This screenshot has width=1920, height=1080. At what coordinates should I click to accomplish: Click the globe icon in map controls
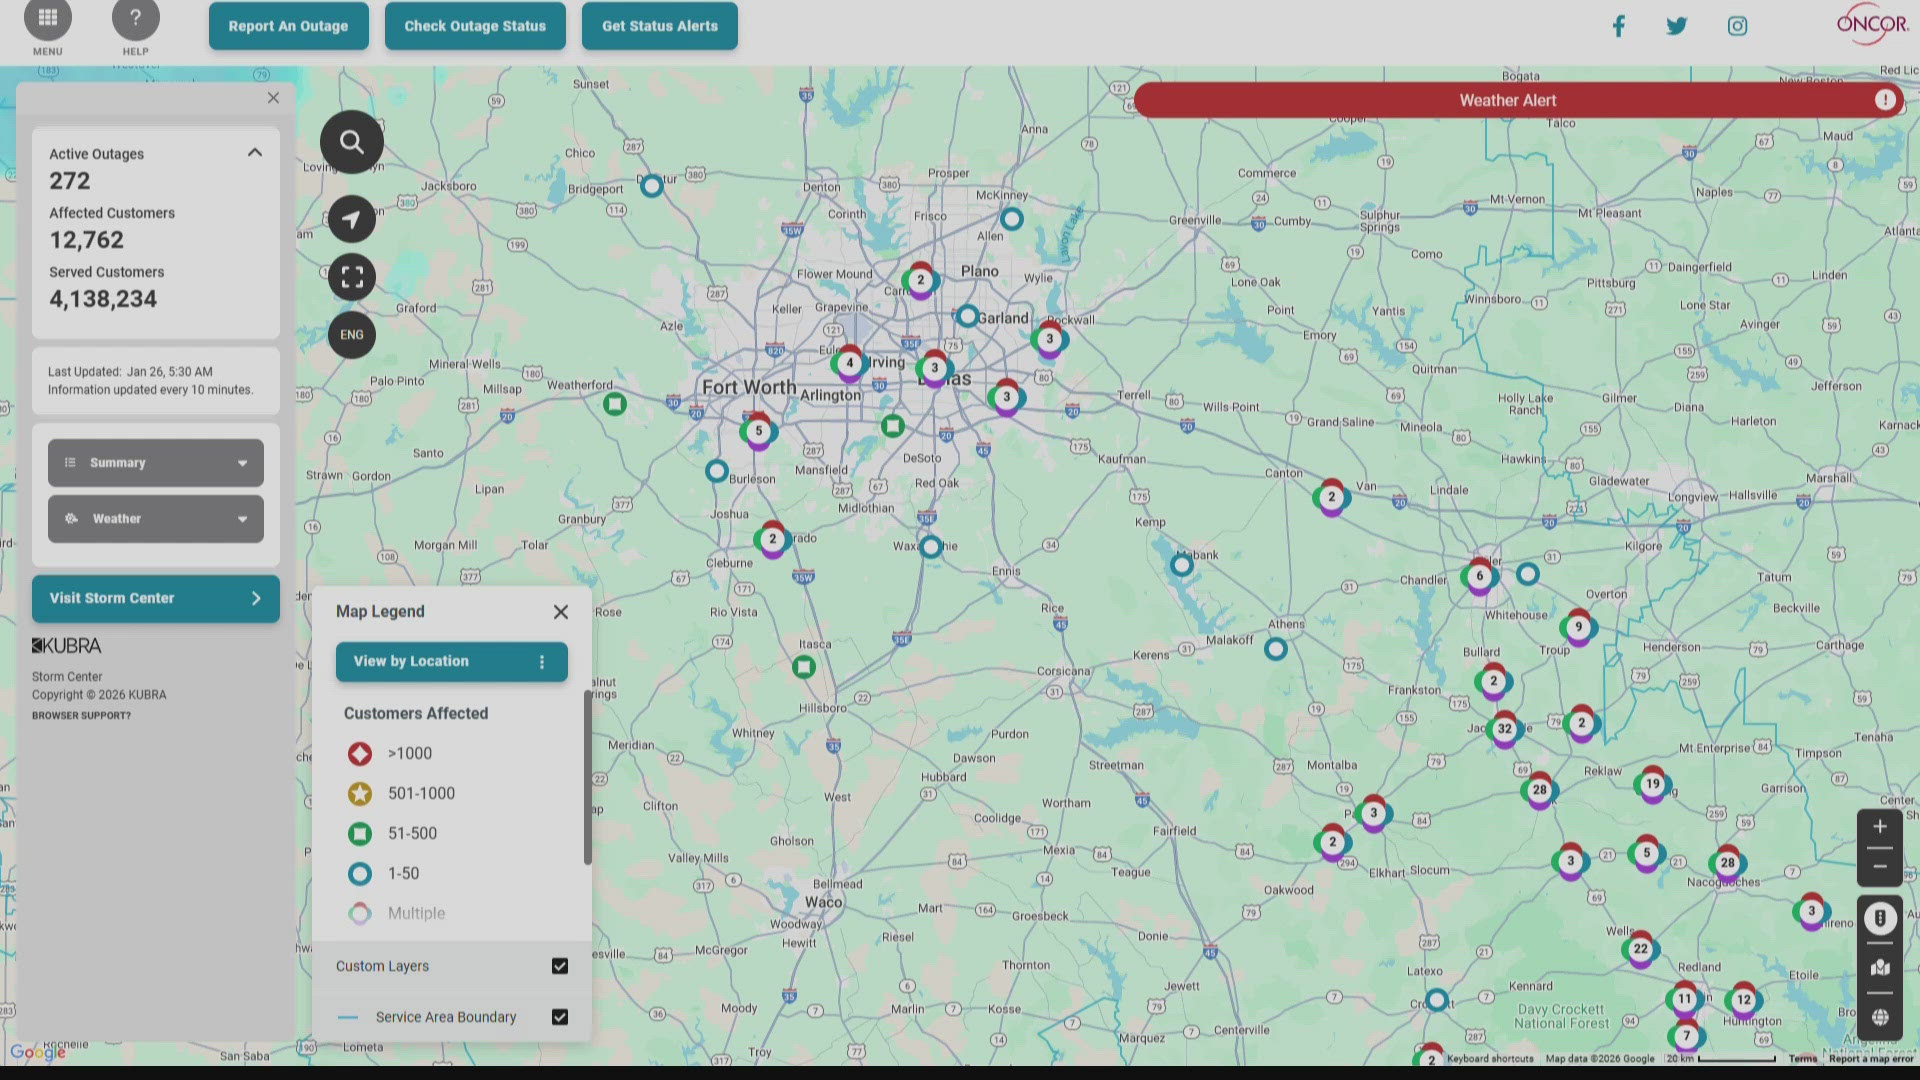point(1881,1016)
